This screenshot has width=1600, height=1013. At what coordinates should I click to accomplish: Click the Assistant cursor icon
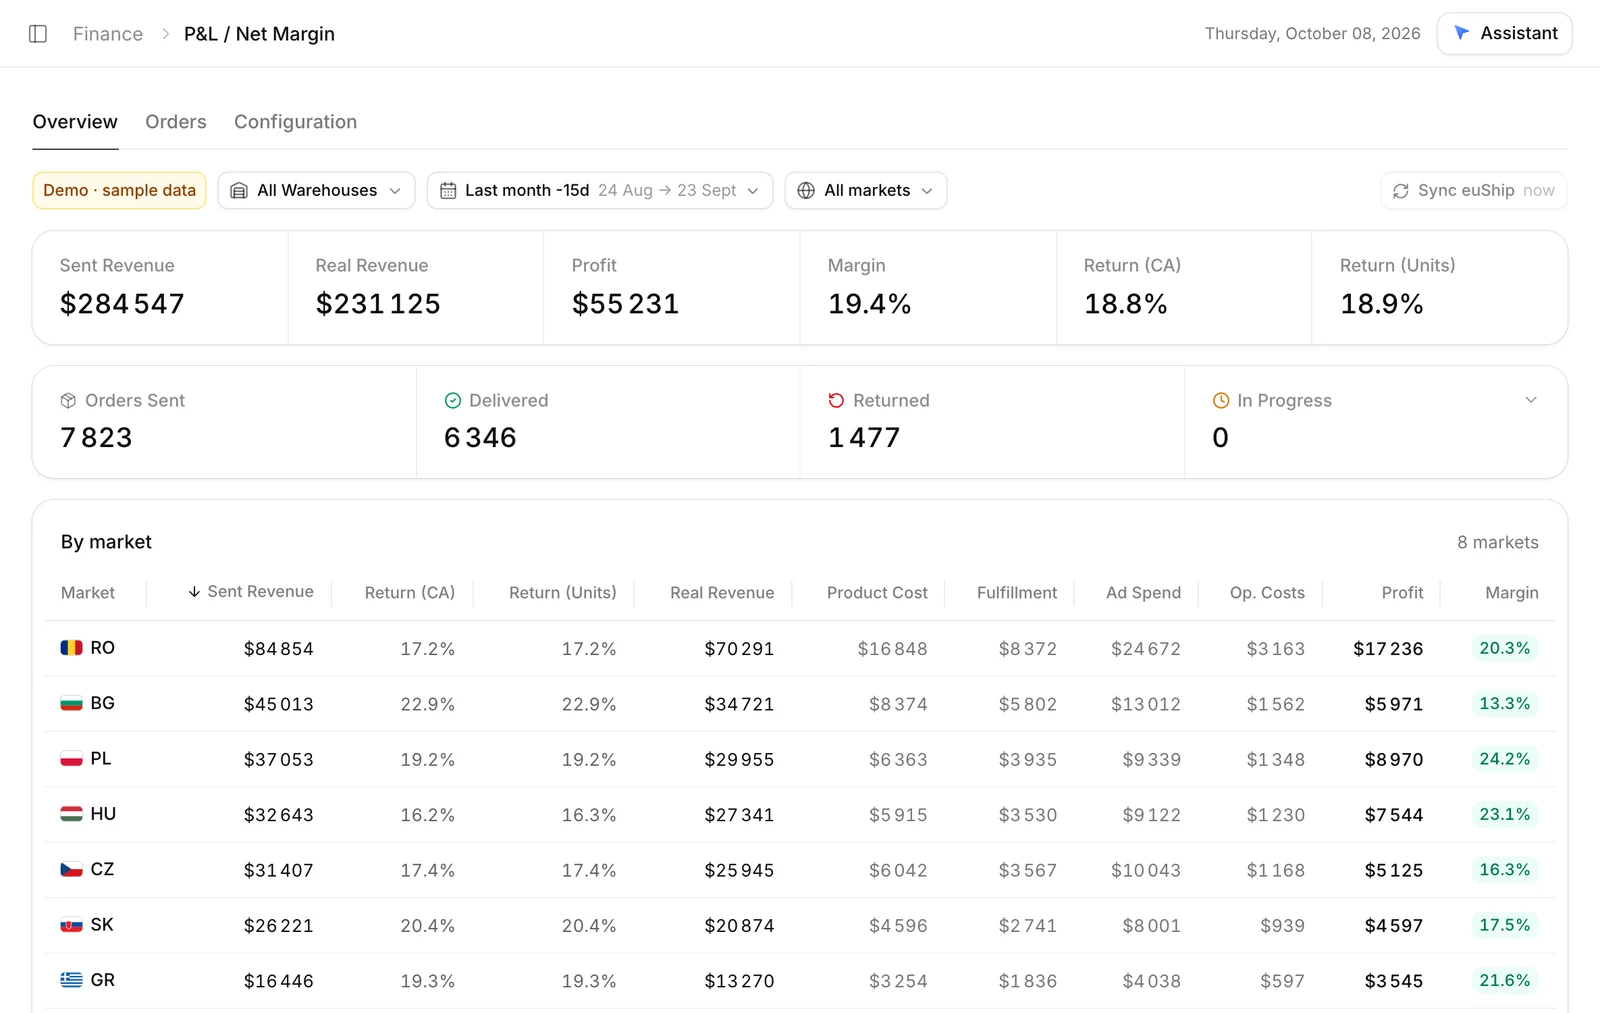click(x=1461, y=33)
